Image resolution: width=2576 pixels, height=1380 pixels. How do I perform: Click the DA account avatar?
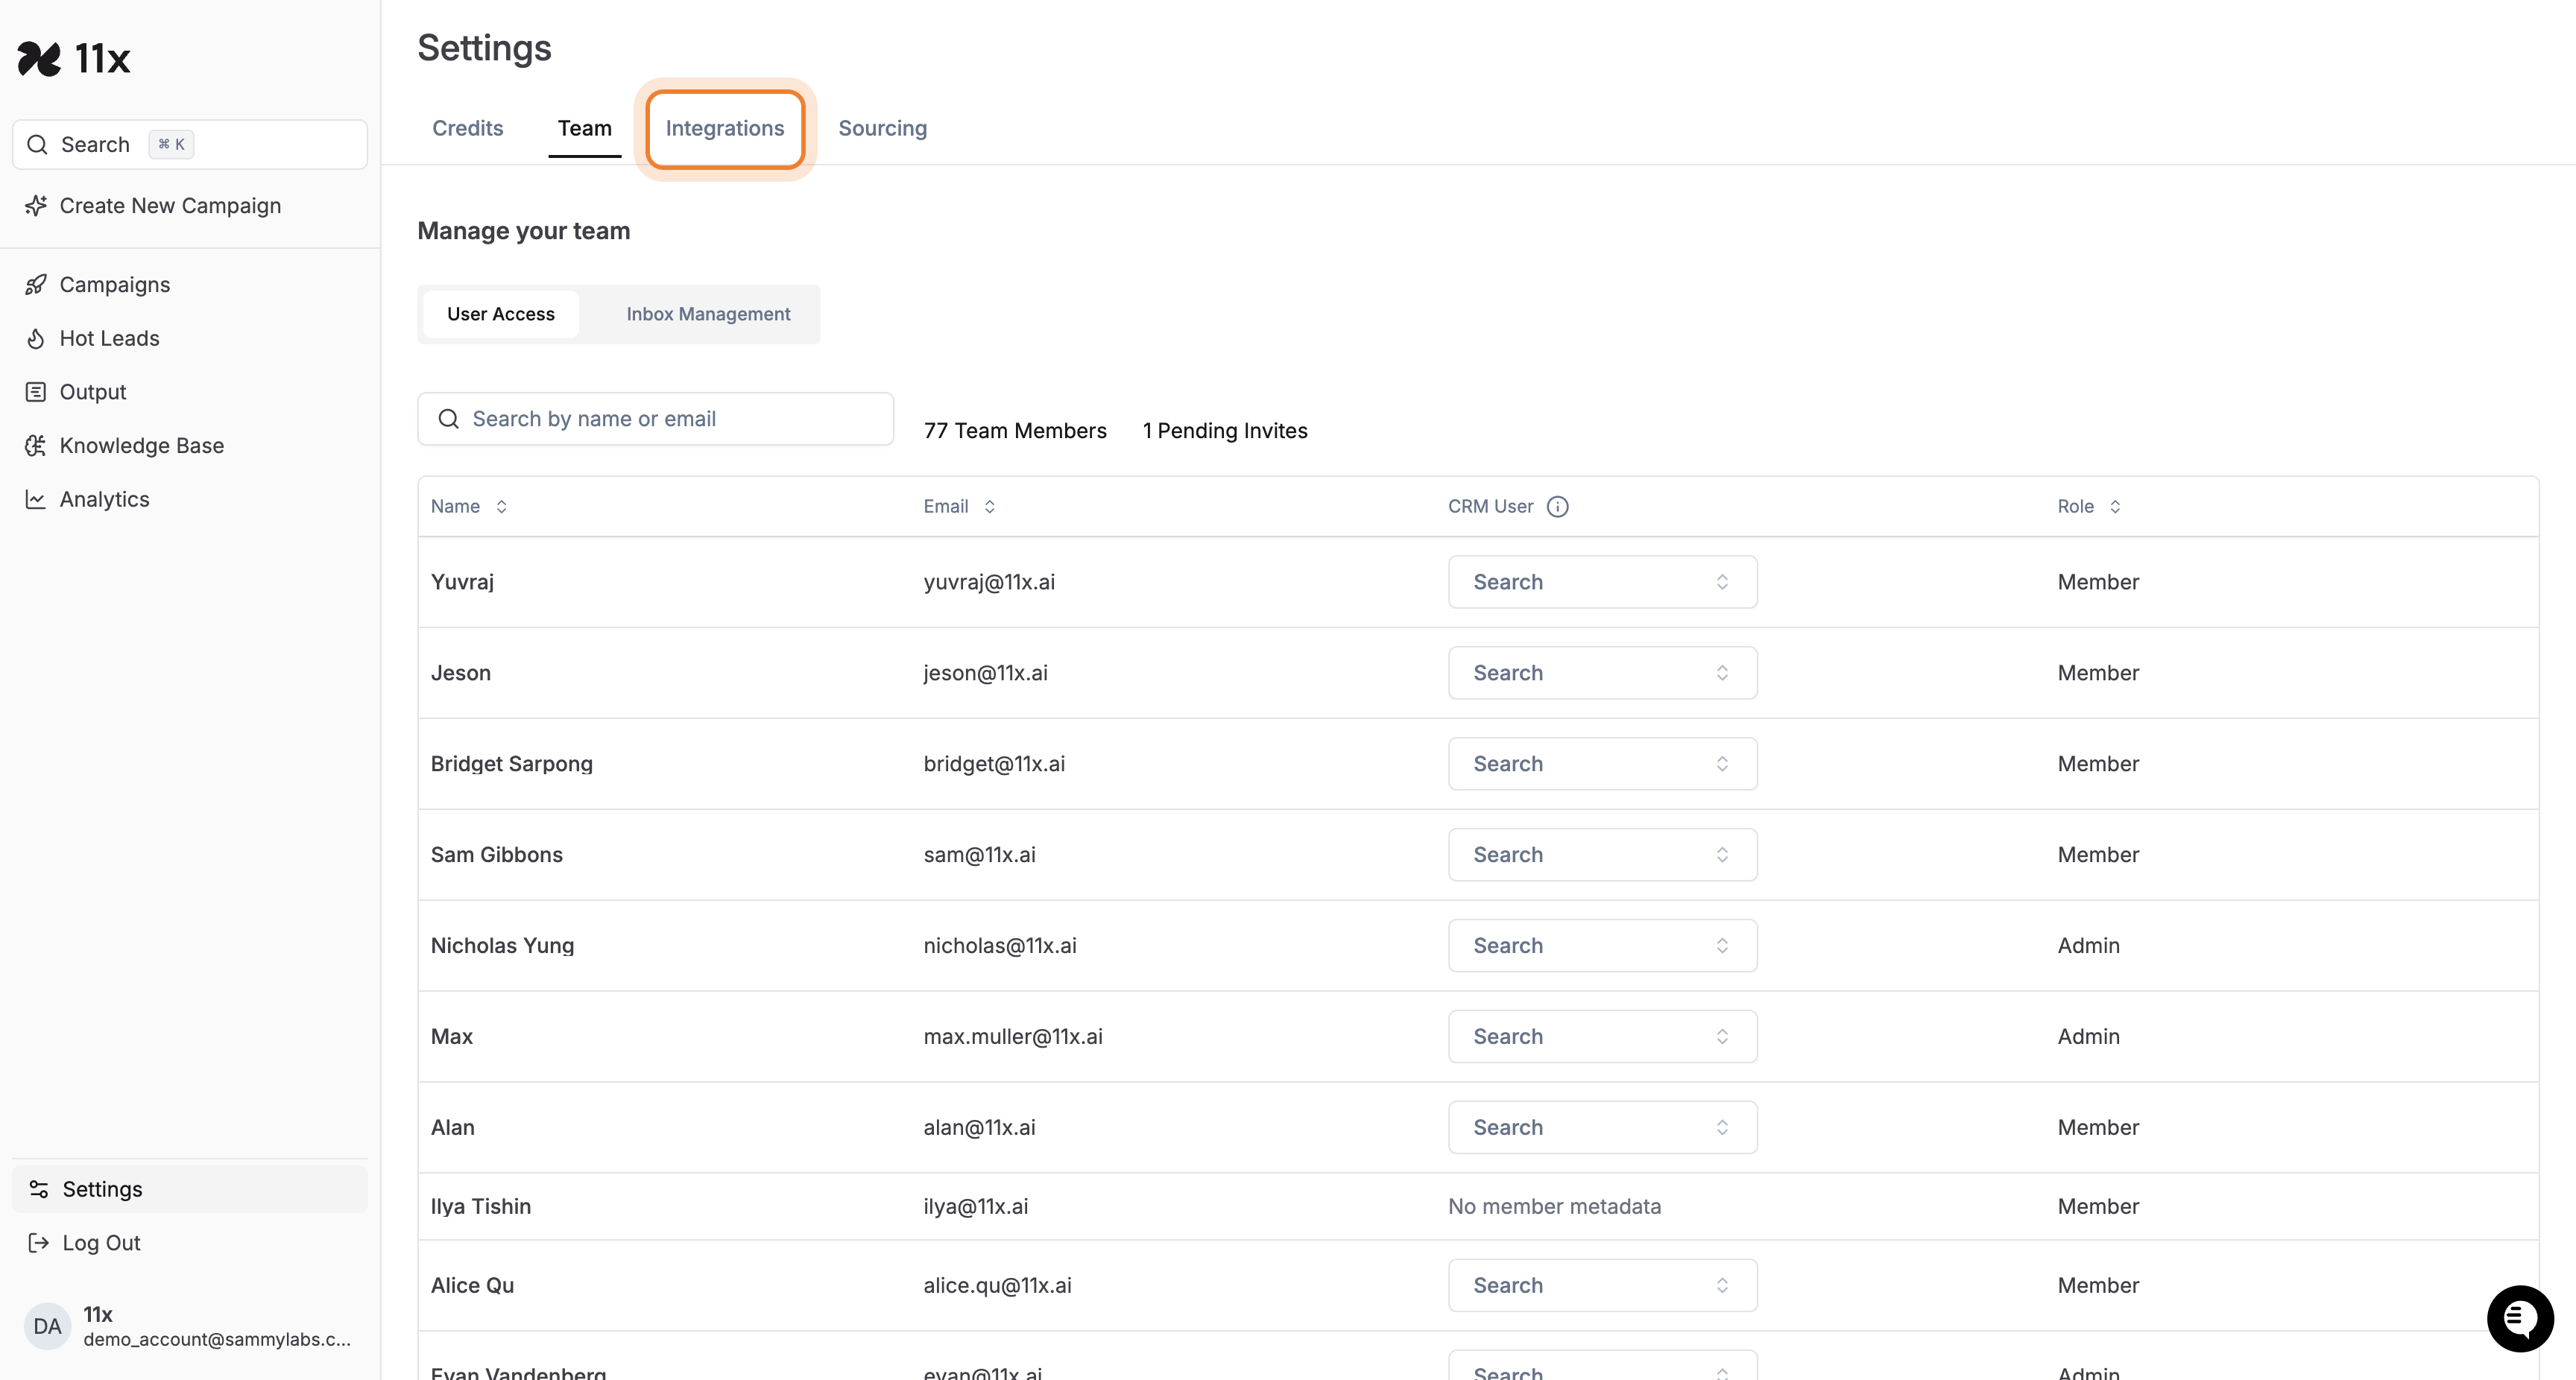pyautogui.click(x=47, y=1326)
